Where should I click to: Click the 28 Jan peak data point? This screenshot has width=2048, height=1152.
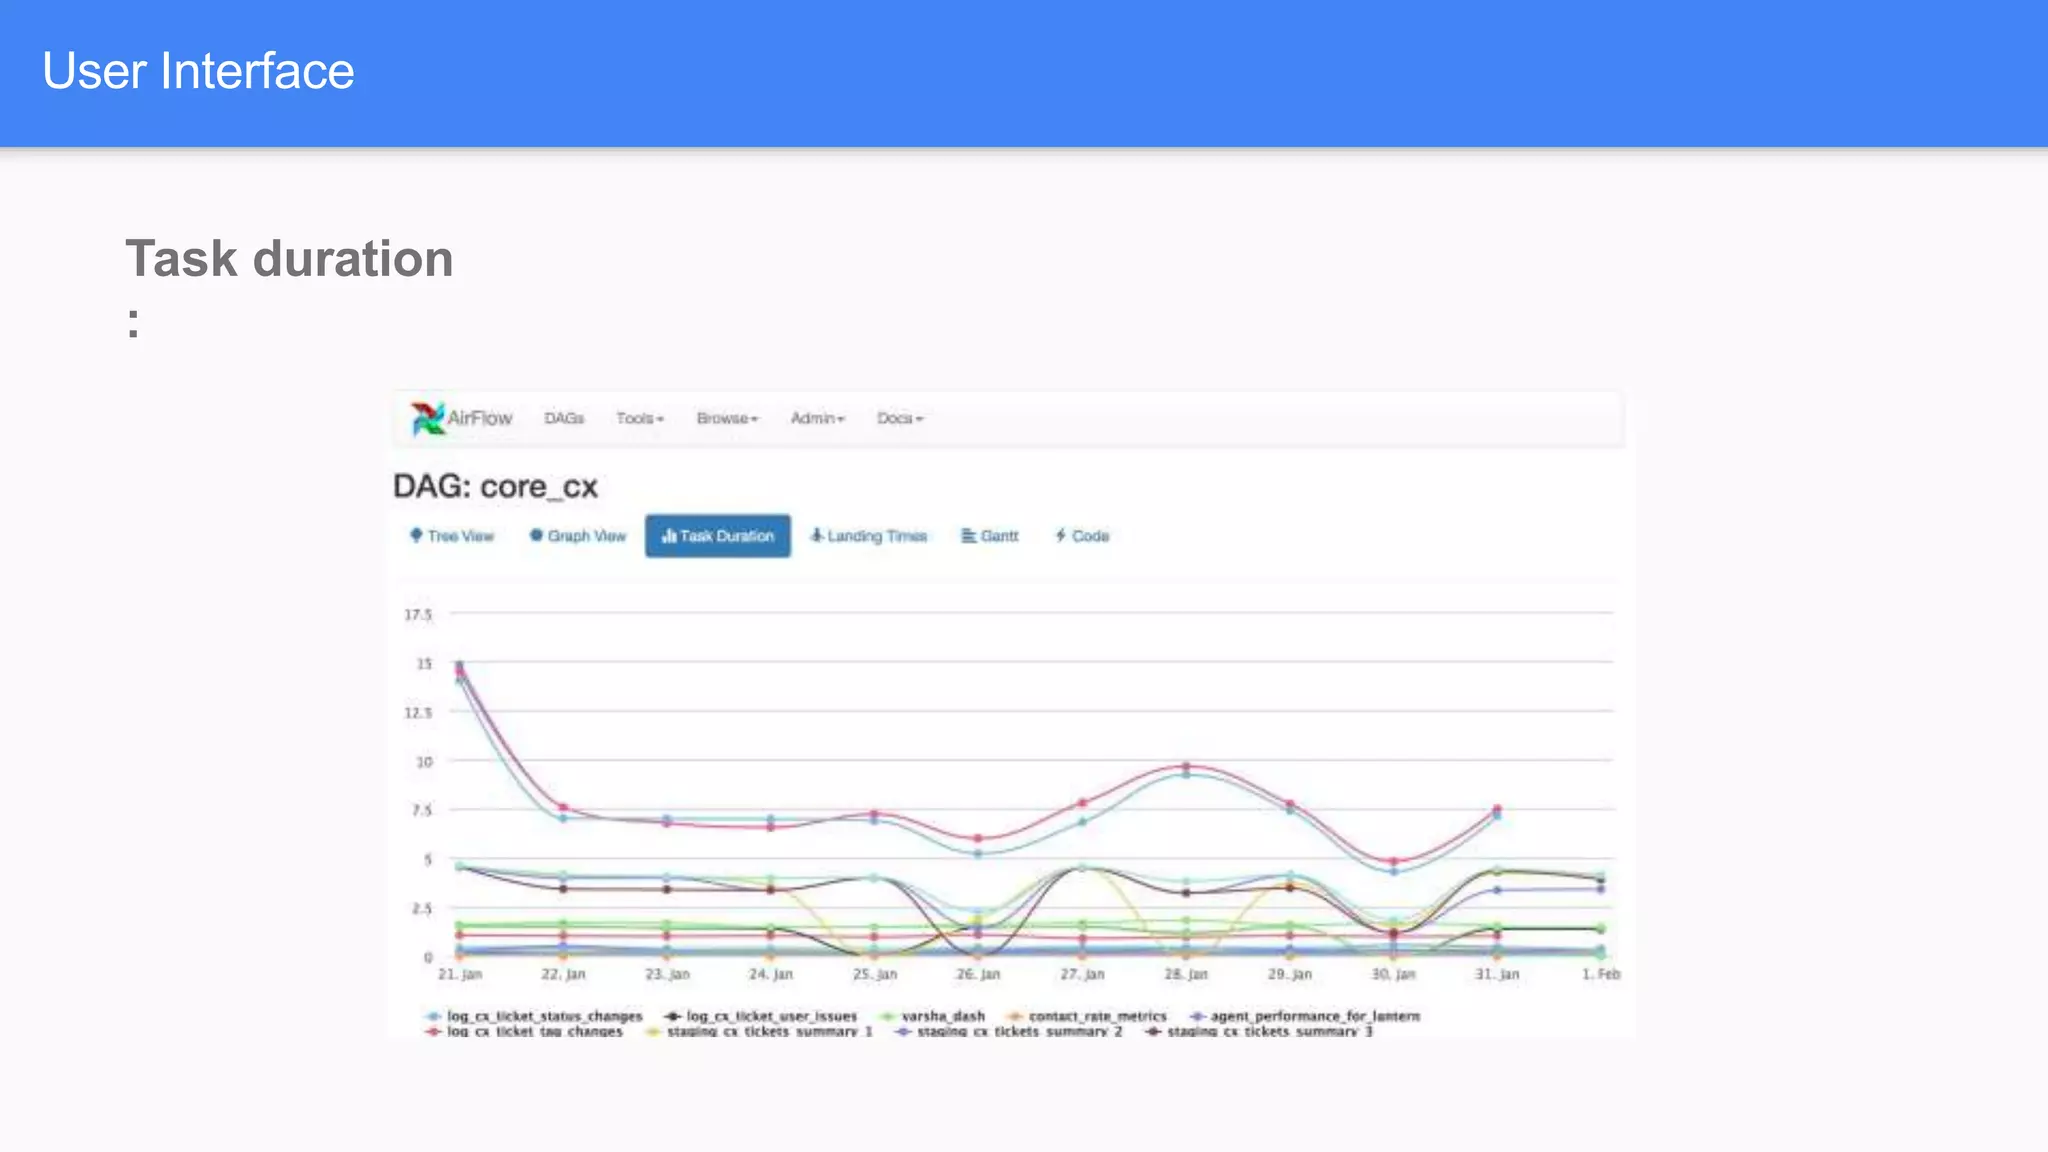pos(1186,767)
